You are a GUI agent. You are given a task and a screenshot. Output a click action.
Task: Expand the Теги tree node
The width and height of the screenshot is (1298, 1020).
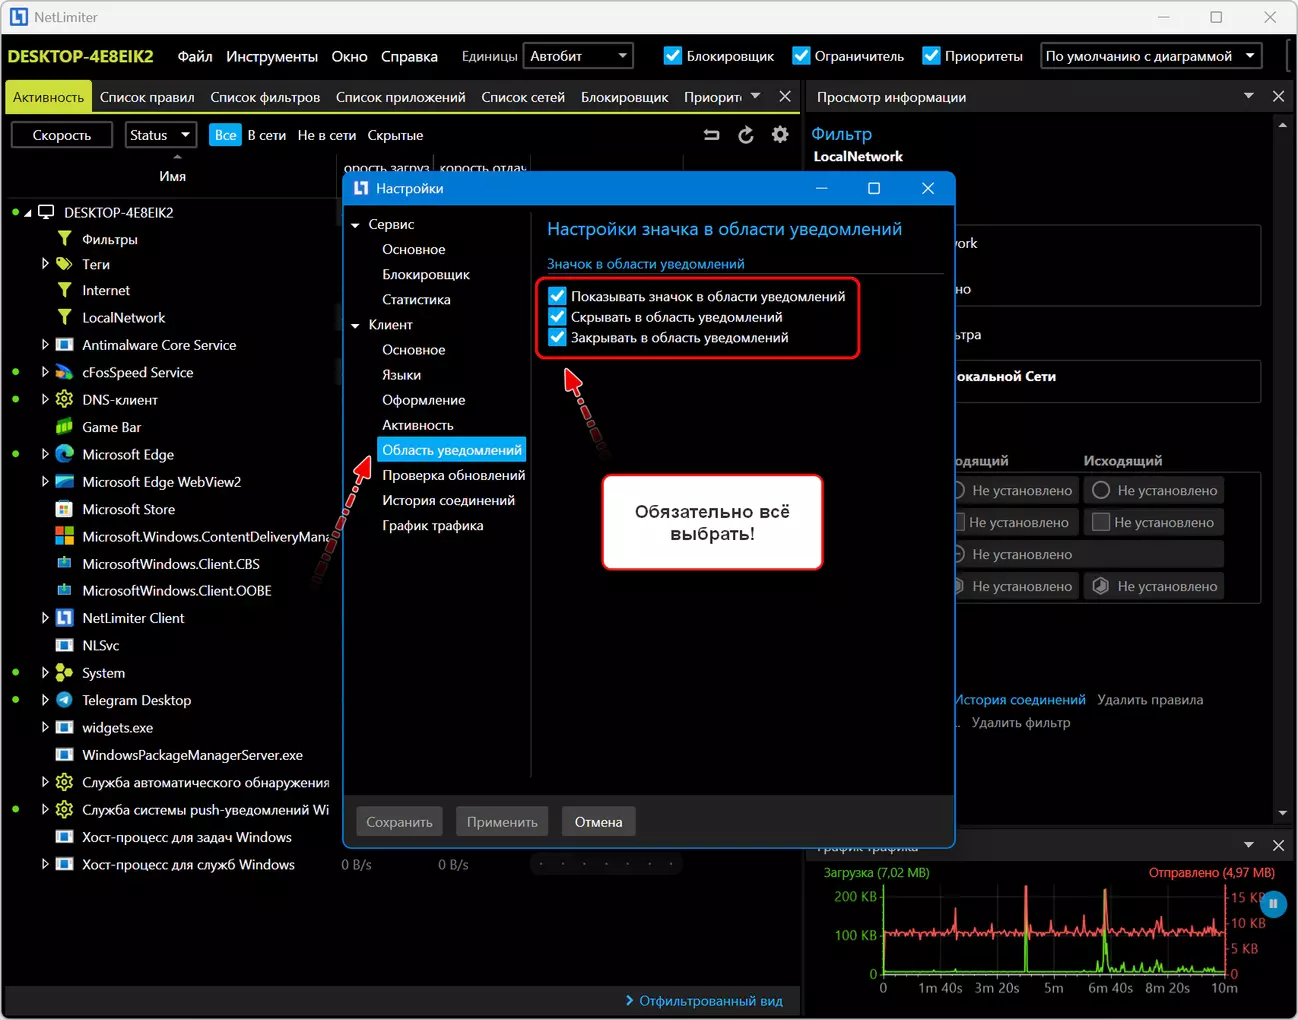pyautogui.click(x=45, y=264)
